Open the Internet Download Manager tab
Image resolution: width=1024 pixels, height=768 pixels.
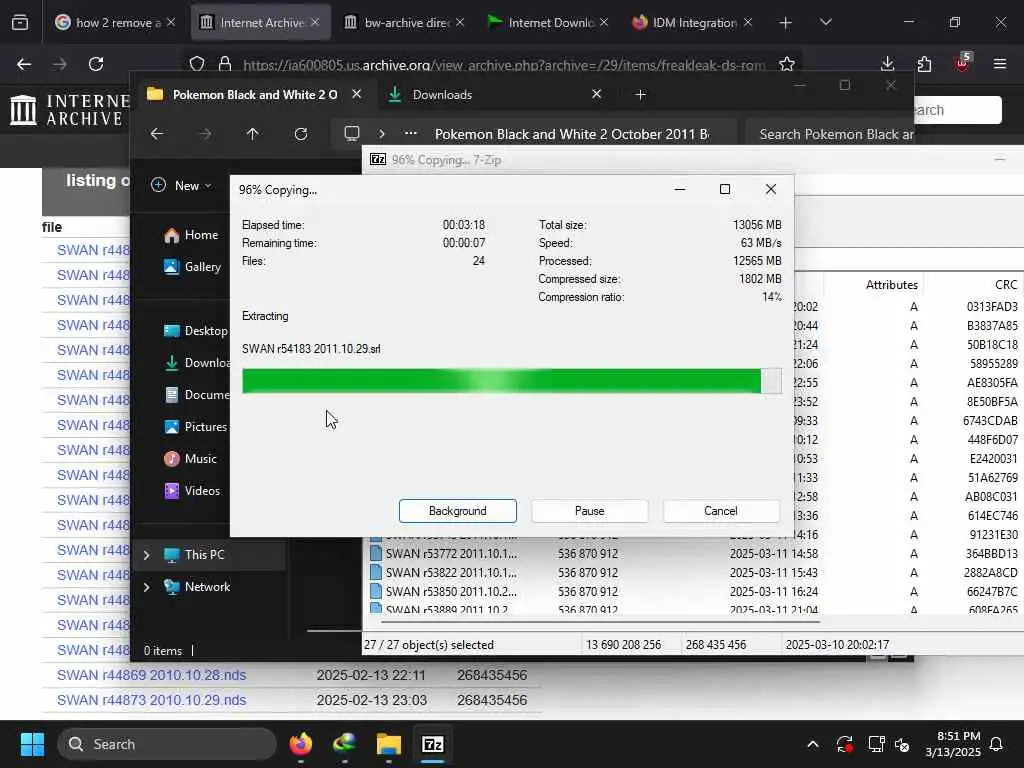pos(548,23)
